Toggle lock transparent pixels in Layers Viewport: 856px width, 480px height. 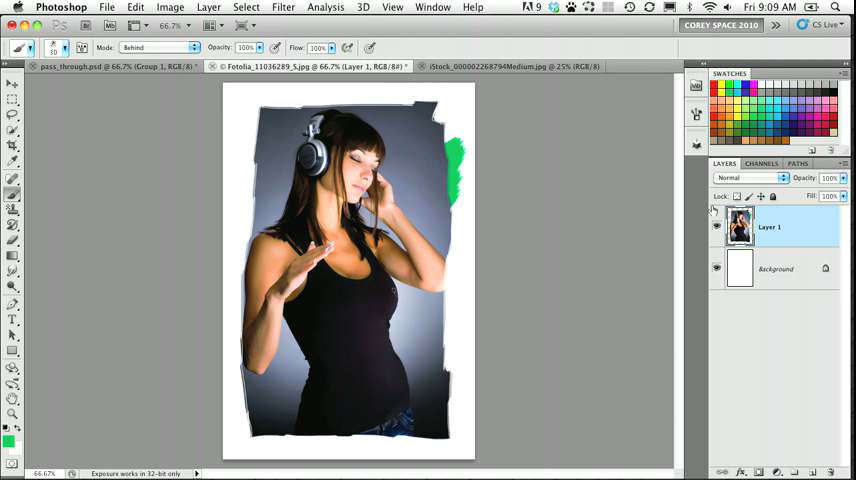737,197
